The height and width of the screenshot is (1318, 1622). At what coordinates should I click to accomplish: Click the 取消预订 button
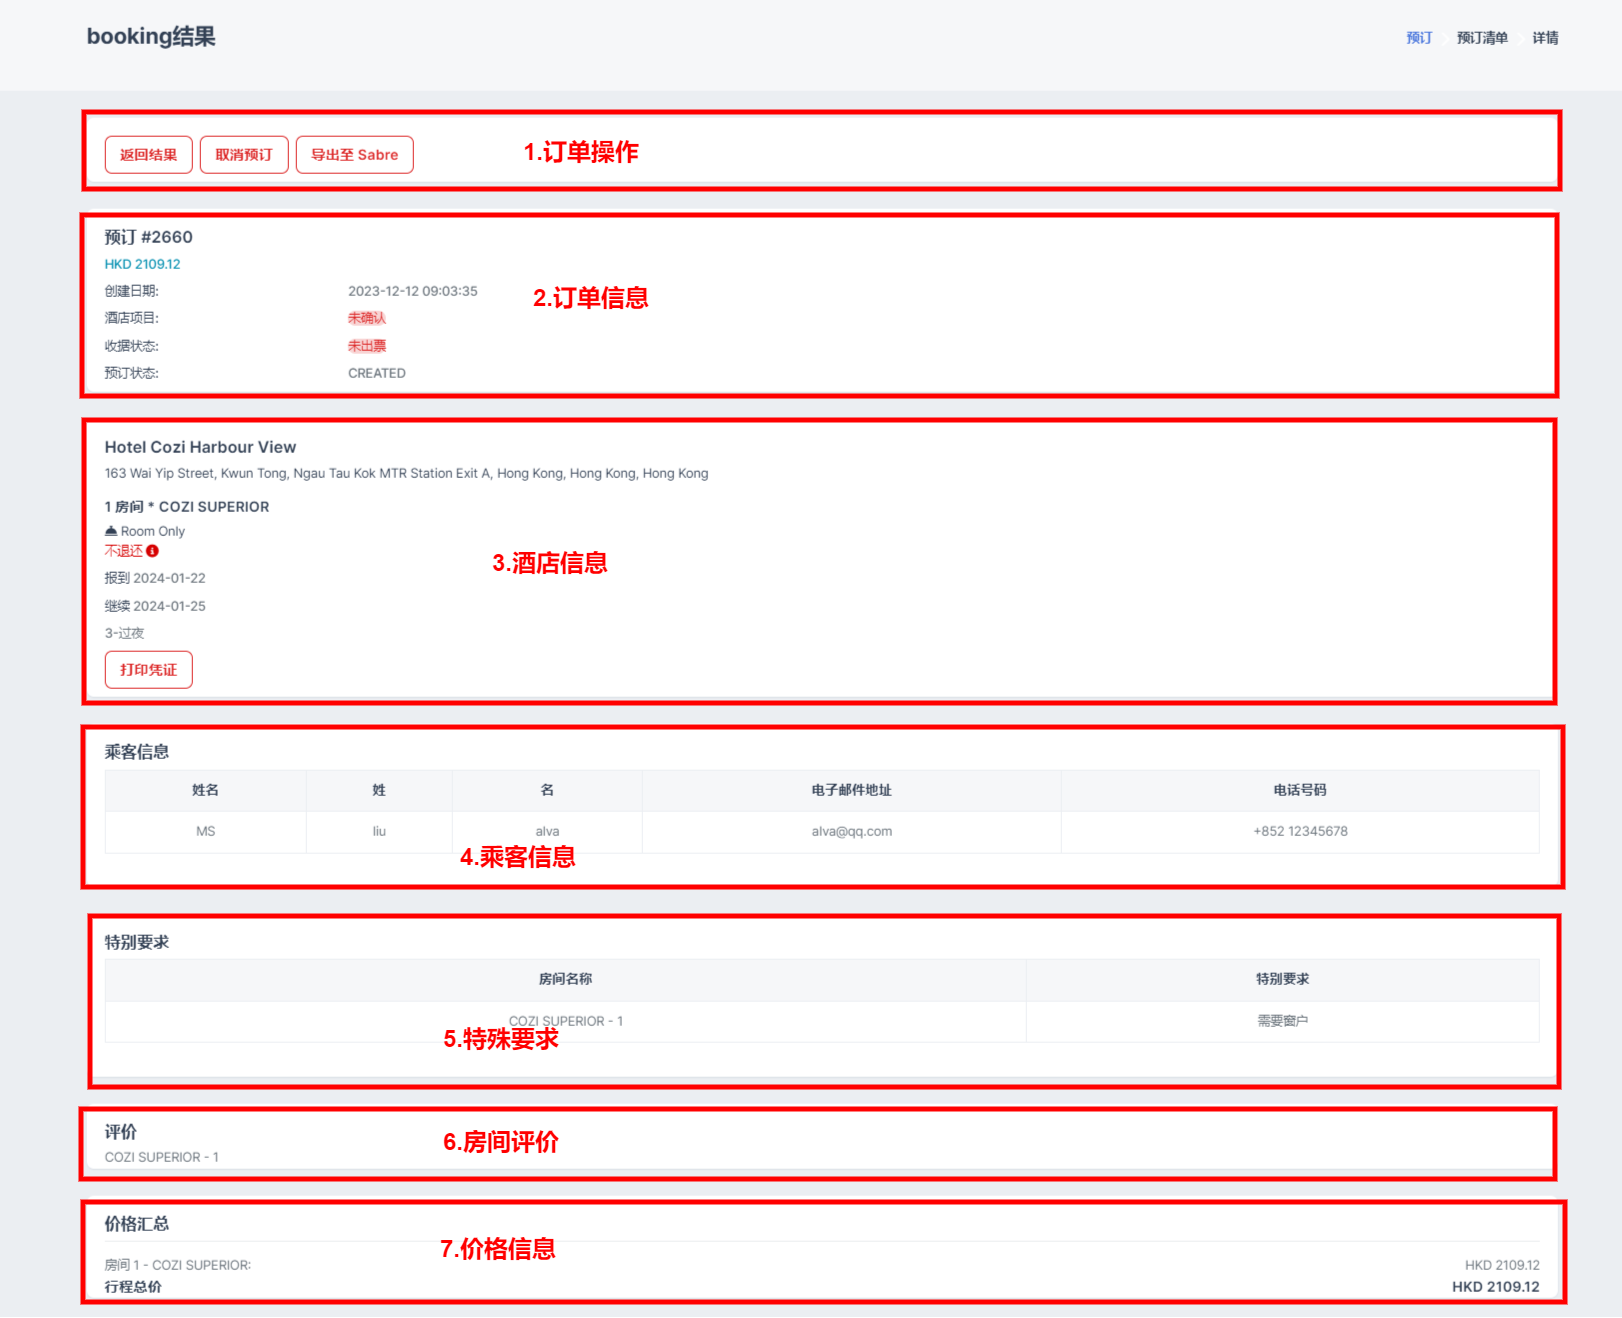tap(244, 155)
